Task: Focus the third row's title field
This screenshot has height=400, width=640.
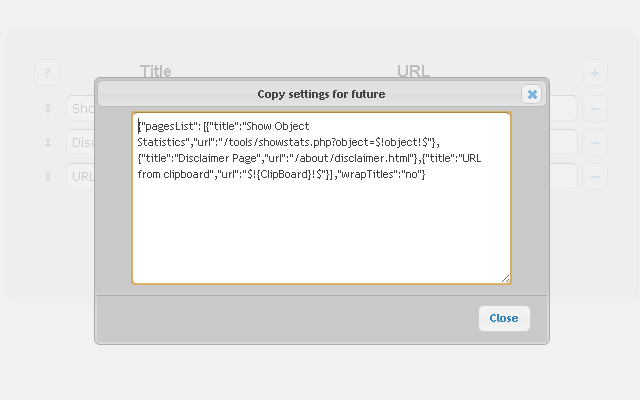Action: click(x=81, y=176)
